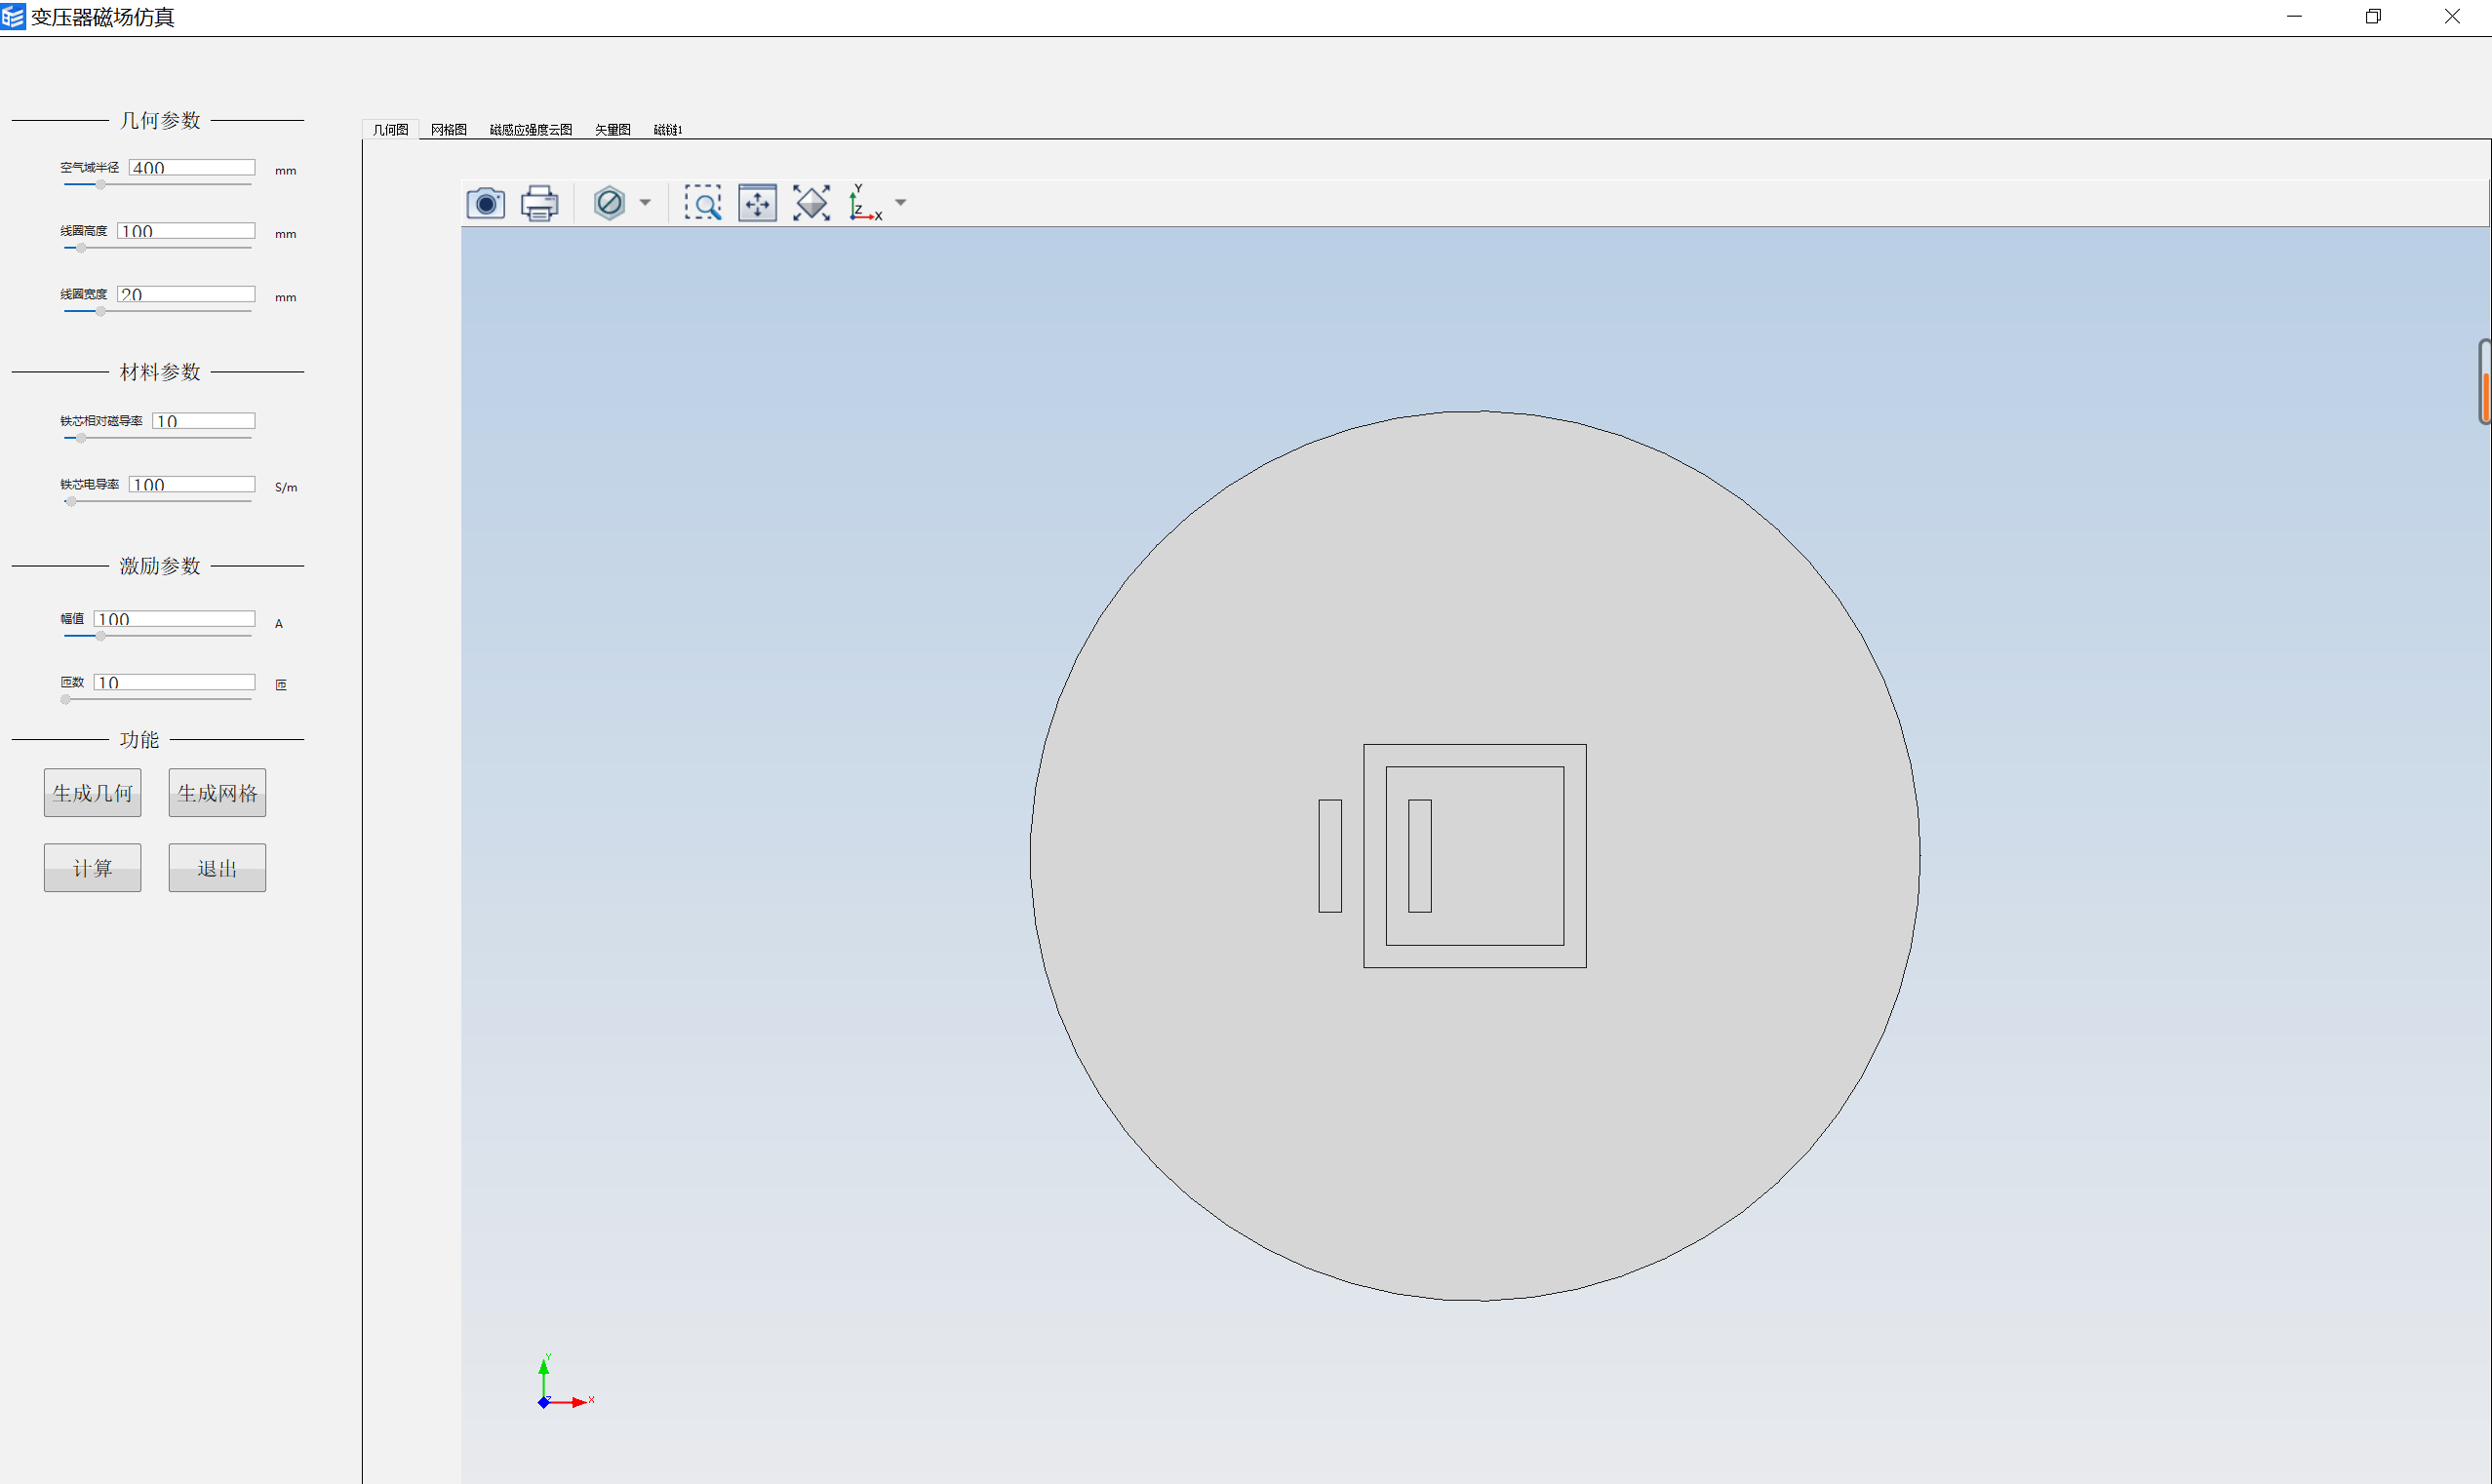Screen dimensions: 2492x1484
Task: Click the 生成几何 button
Action: tap(93, 793)
